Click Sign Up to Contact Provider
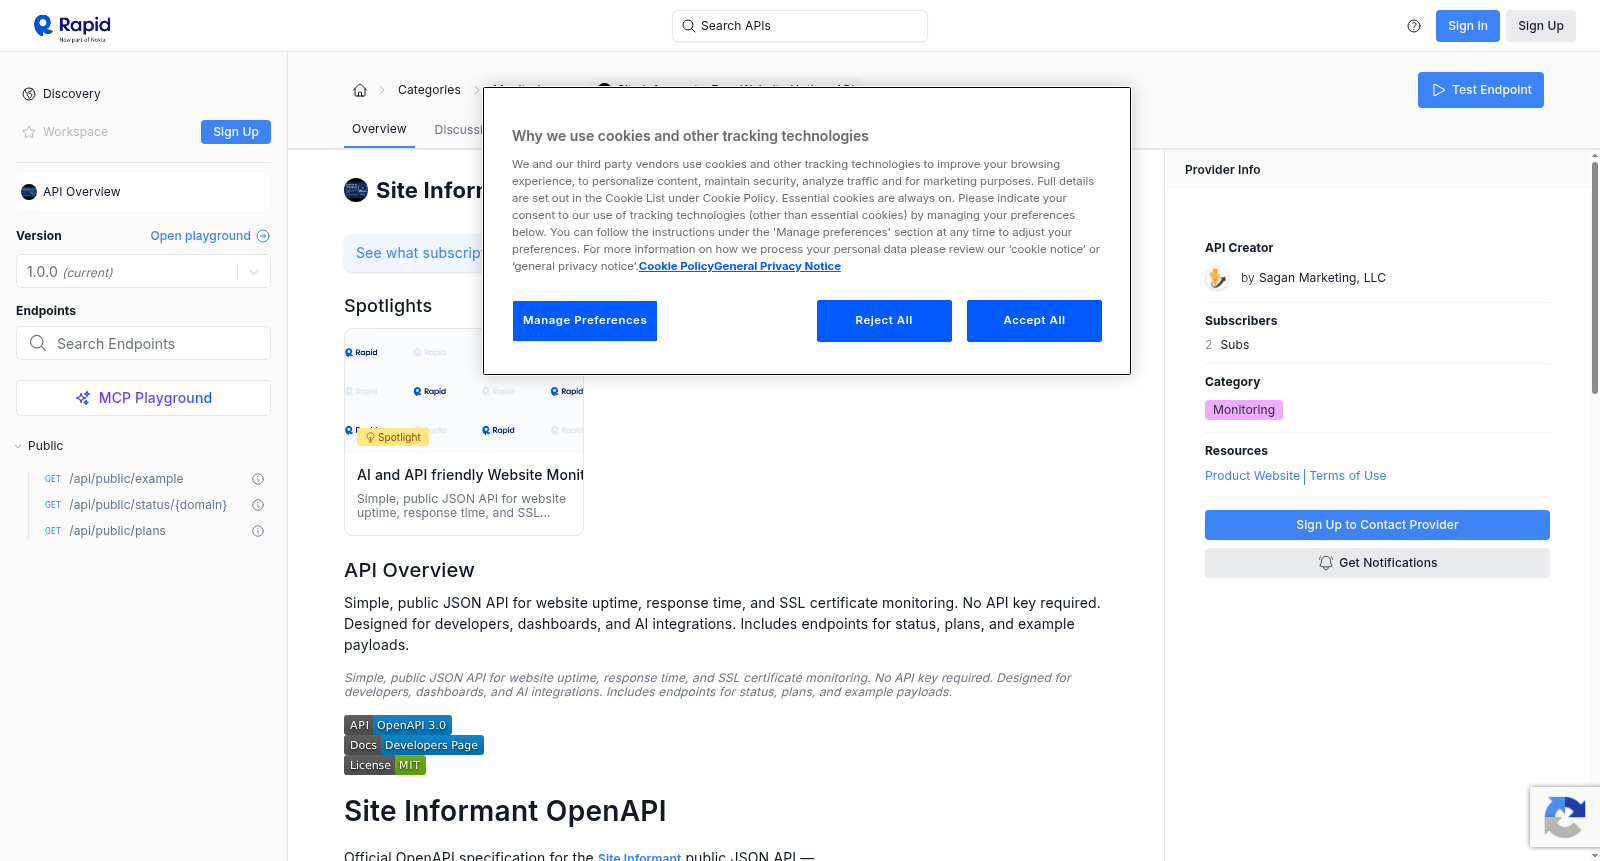 point(1377,525)
